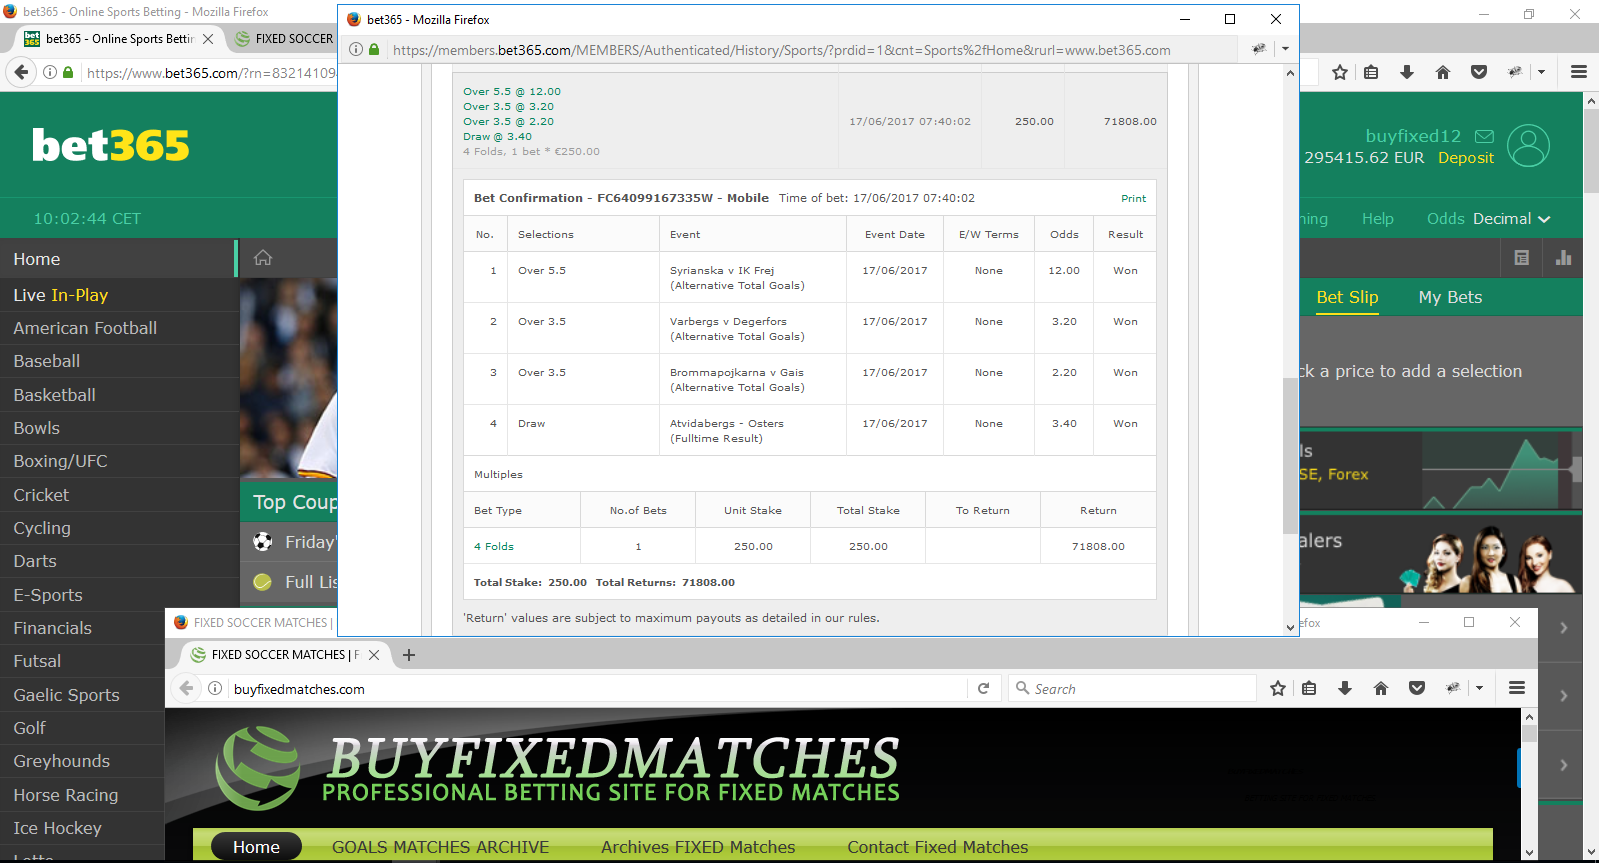Switch to Bet Slip tab
Image resolution: width=1599 pixels, height=863 pixels.
(1347, 297)
